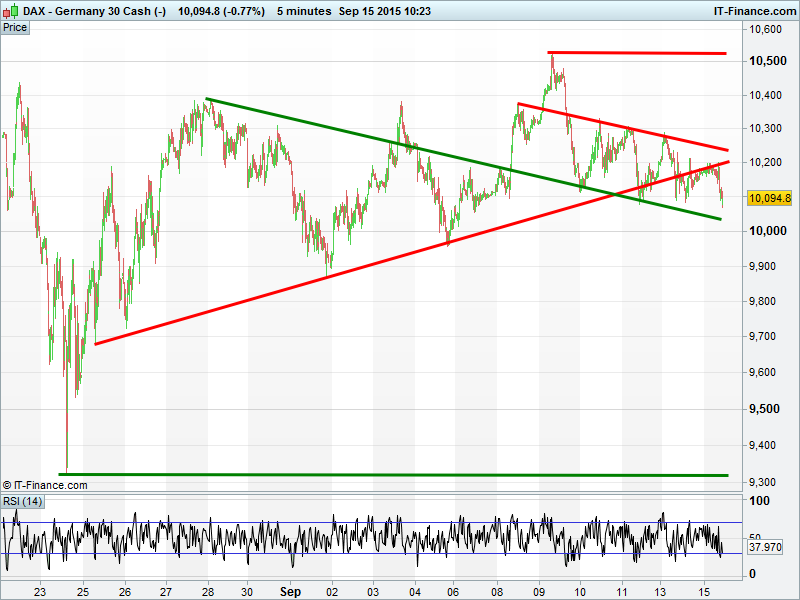Click the © IT-Finance.com copyright text
Image resolution: width=800 pixels, height=600 pixels.
(x=45, y=485)
